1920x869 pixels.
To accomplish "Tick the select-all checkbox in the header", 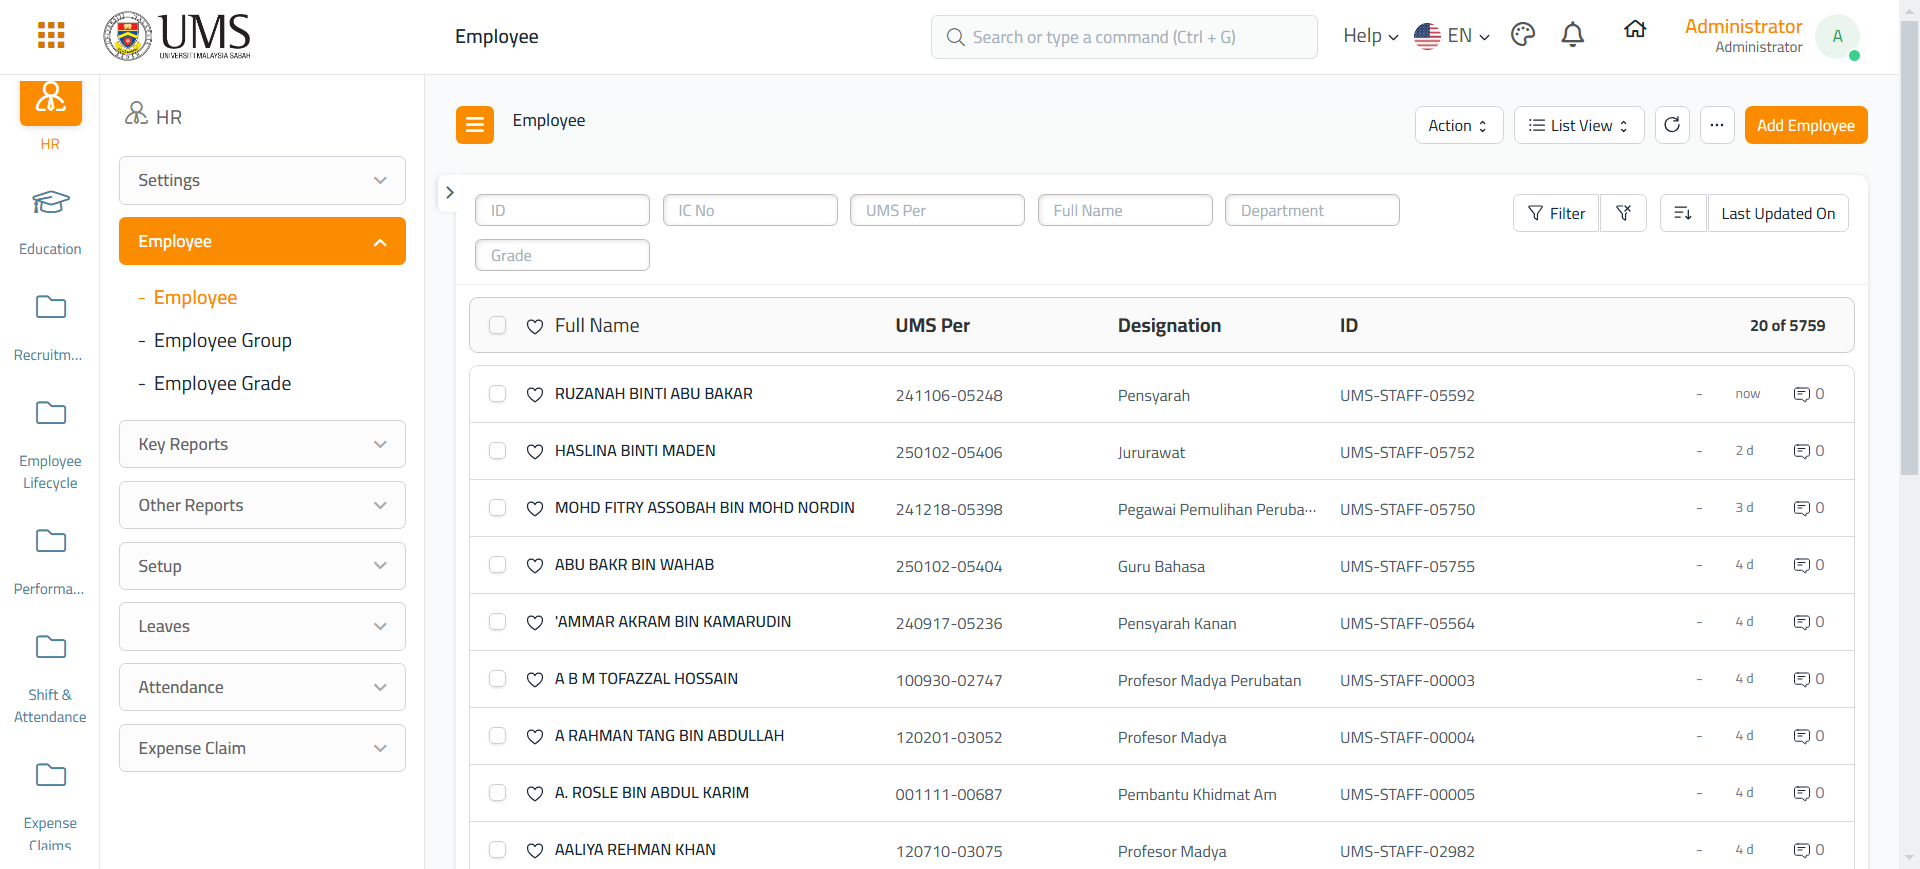I will [497, 325].
